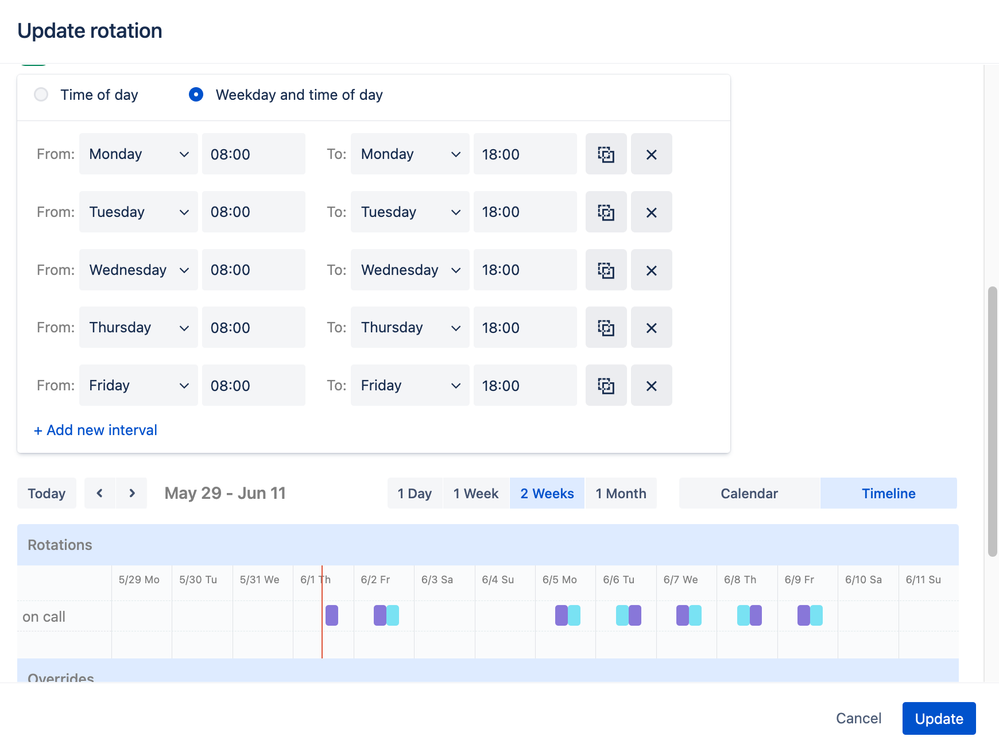Click the May 29 - Jun 11 date range
This screenshot has height=737, width=999.
tap(225, 493)
